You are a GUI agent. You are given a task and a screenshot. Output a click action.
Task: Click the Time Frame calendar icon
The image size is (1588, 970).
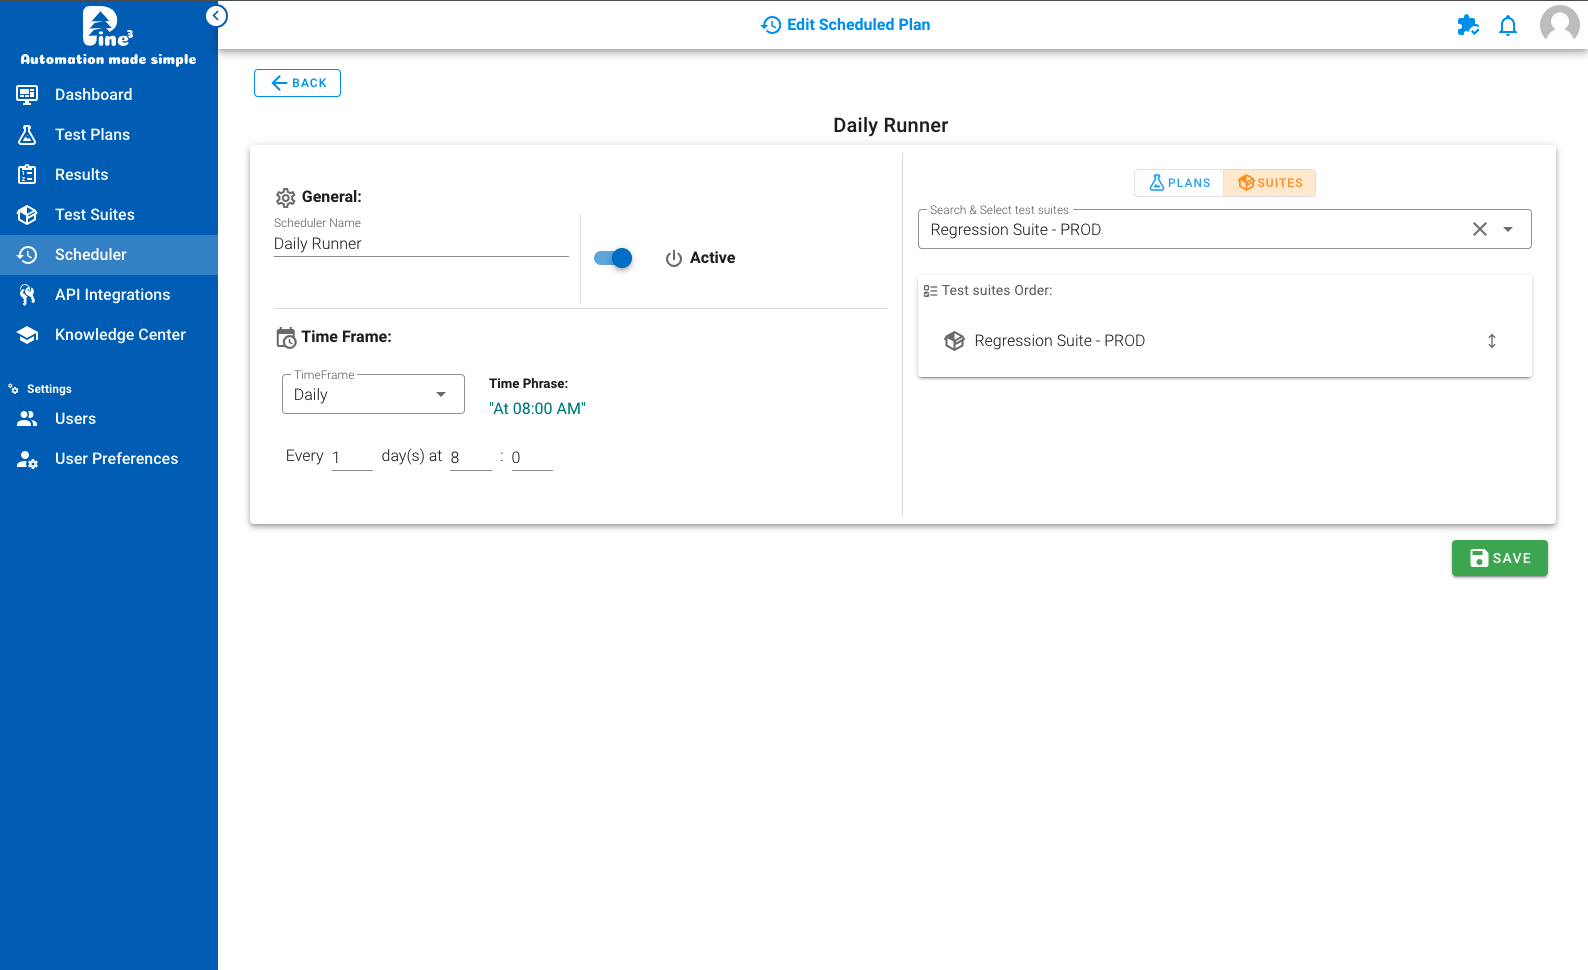286,337
